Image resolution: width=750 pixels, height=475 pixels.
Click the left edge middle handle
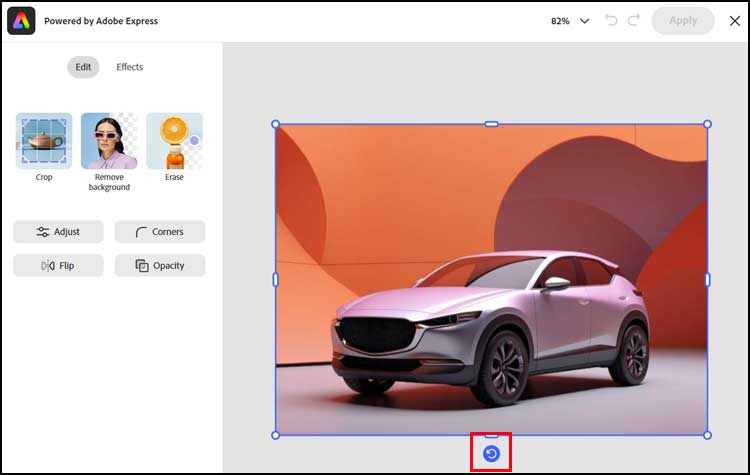(276, 280)
